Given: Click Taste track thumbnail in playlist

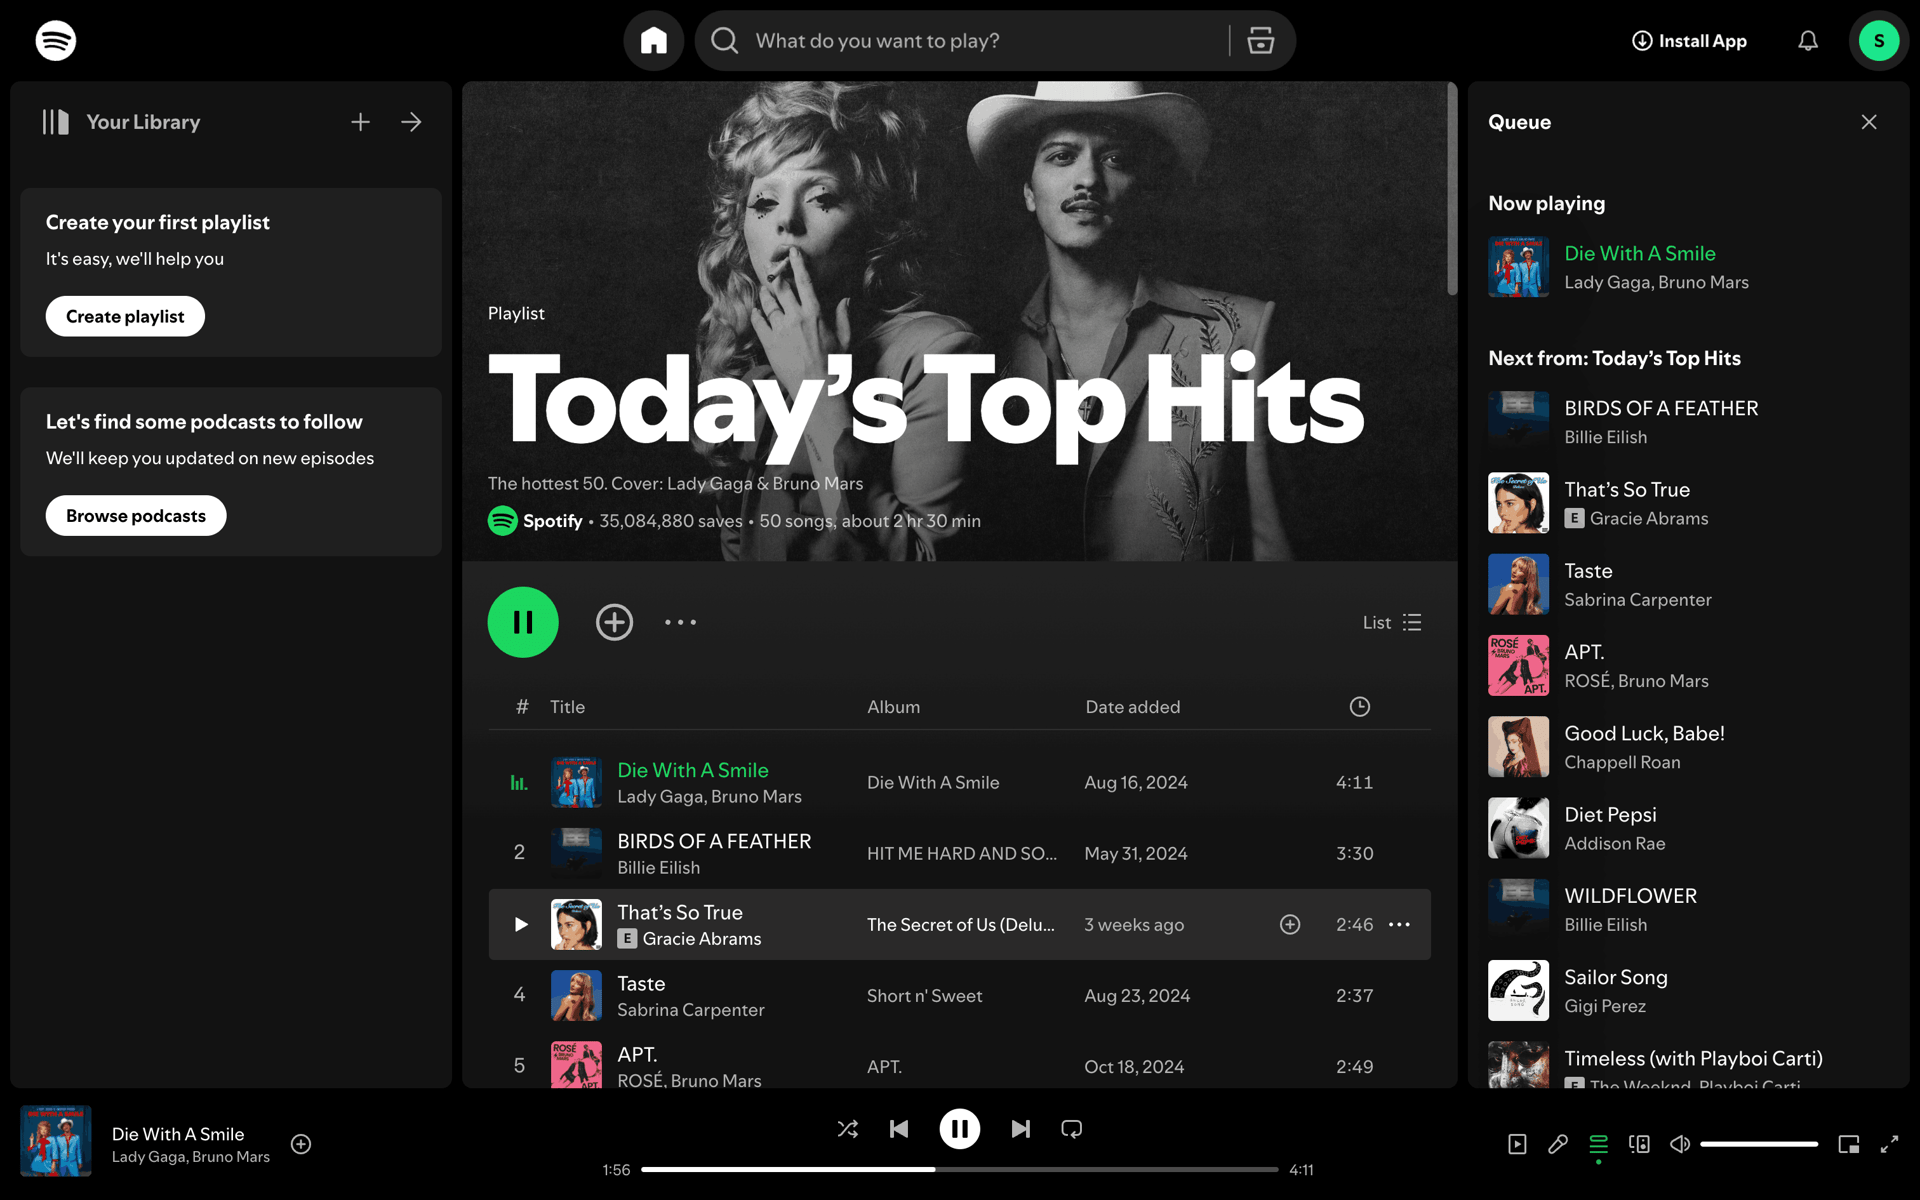Looking at the screenshot, I should [x=576, y=996].
